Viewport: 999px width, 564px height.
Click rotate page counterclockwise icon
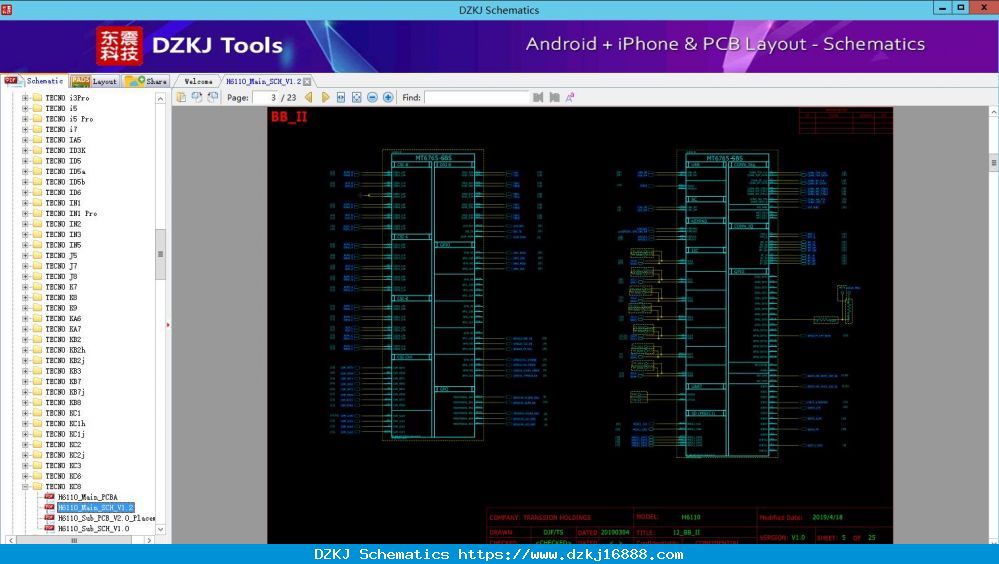[197, 97]
